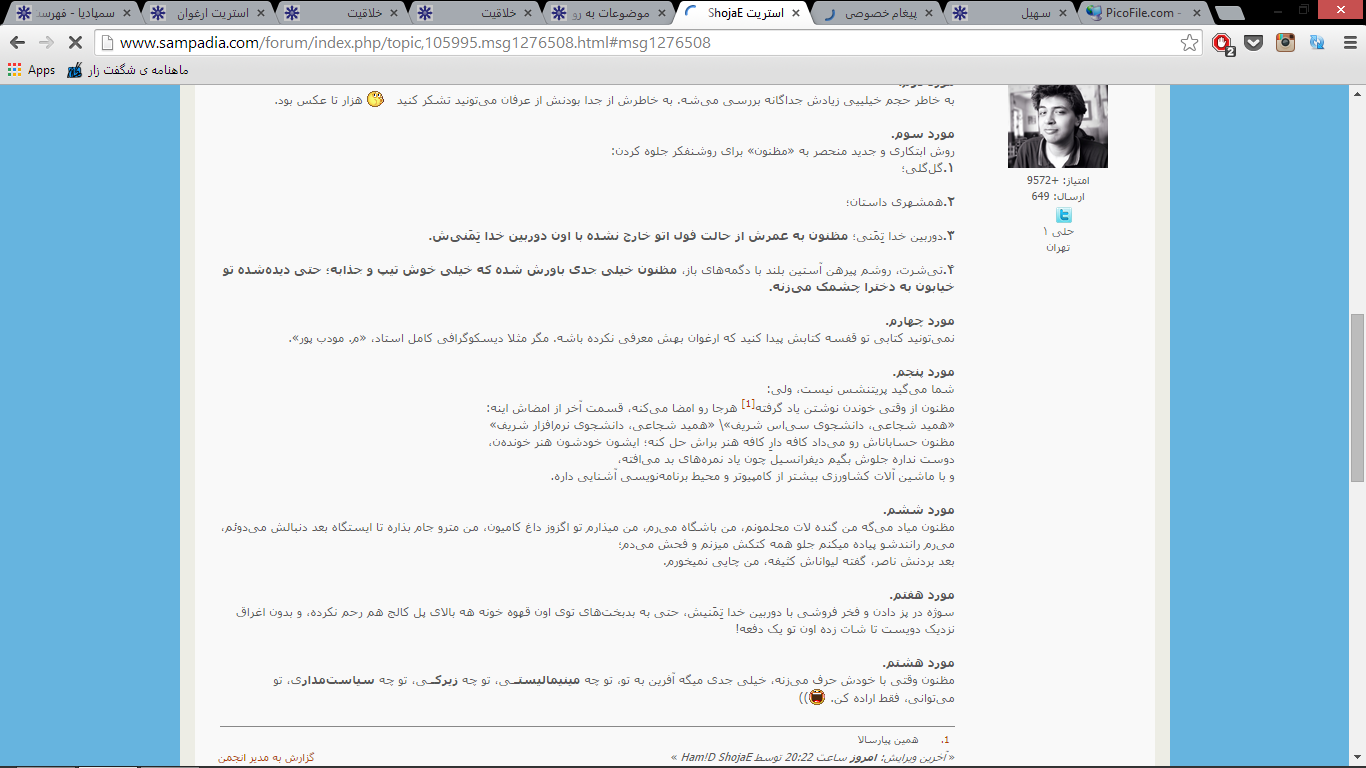Stop loading the page
1366x768 pixels.
(x=76, y=43)
